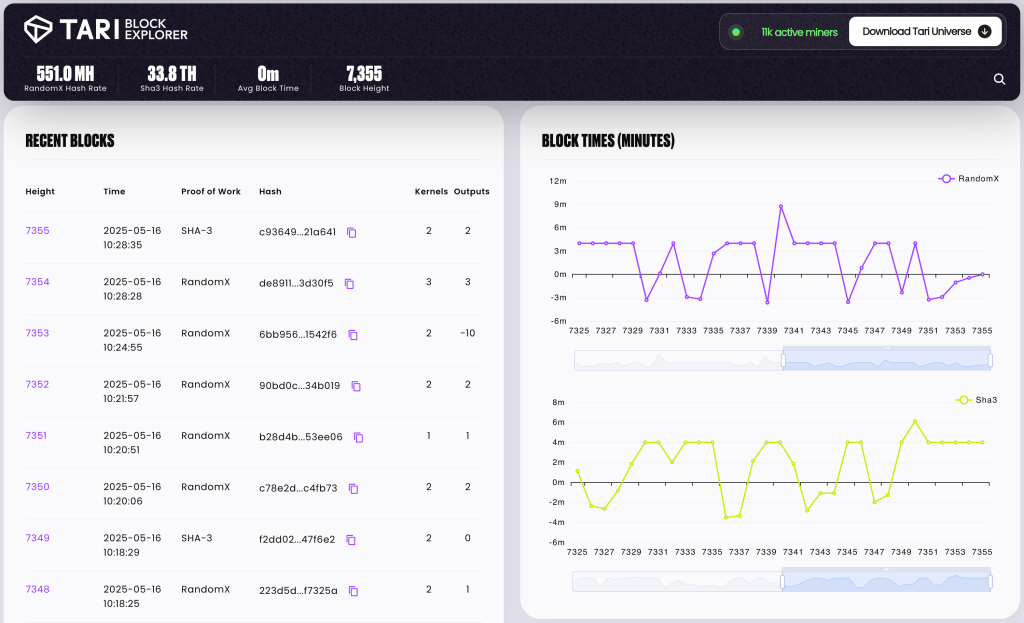The image size is (1024, 623).
Task: Open search with the magnifier icon
Action: point(999,78)
